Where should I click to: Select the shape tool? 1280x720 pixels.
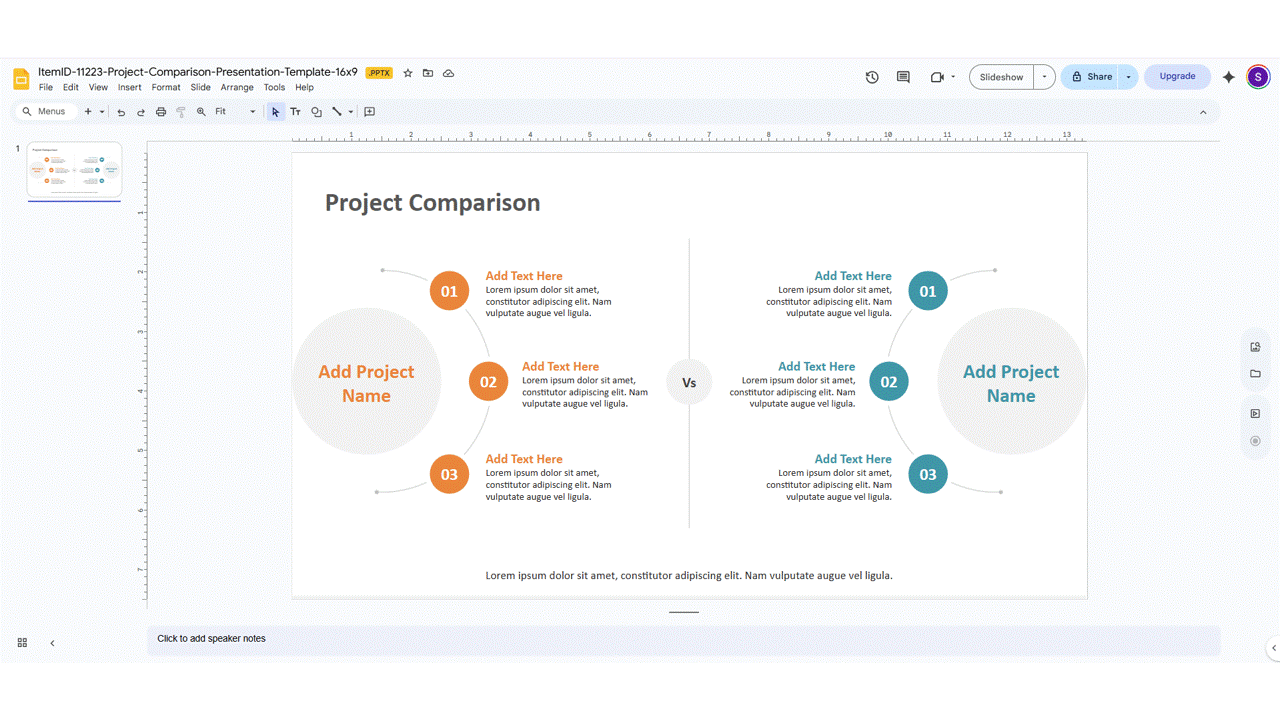(316, 111)
